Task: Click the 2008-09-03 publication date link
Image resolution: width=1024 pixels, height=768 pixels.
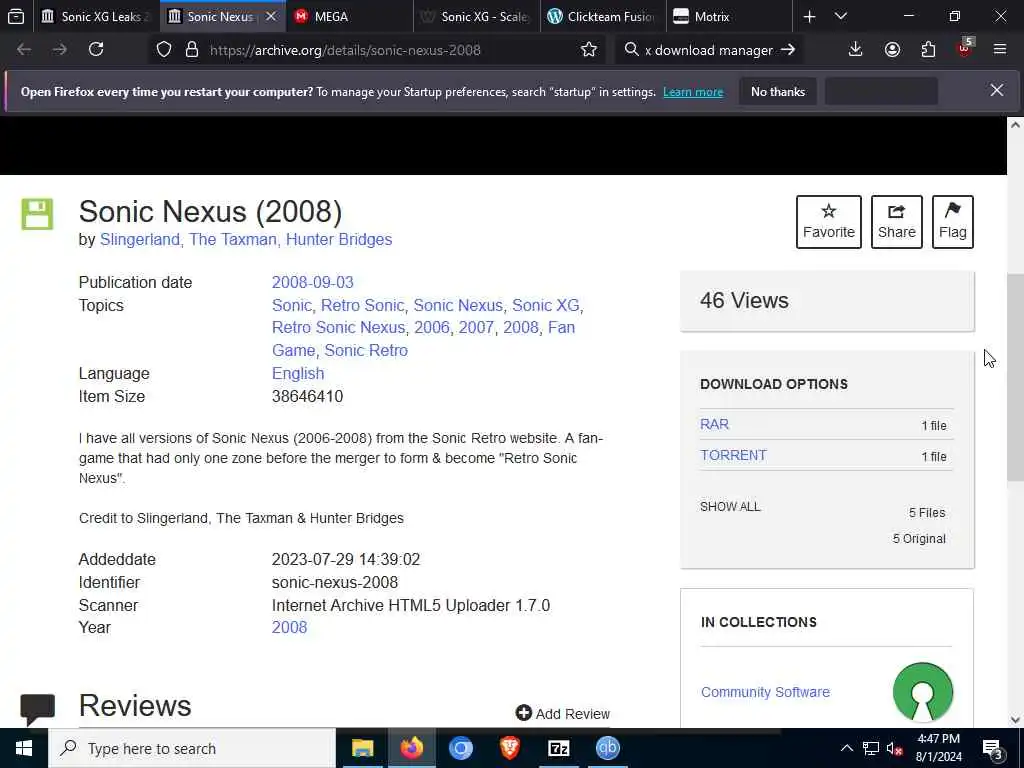Action: click(312, 282)
